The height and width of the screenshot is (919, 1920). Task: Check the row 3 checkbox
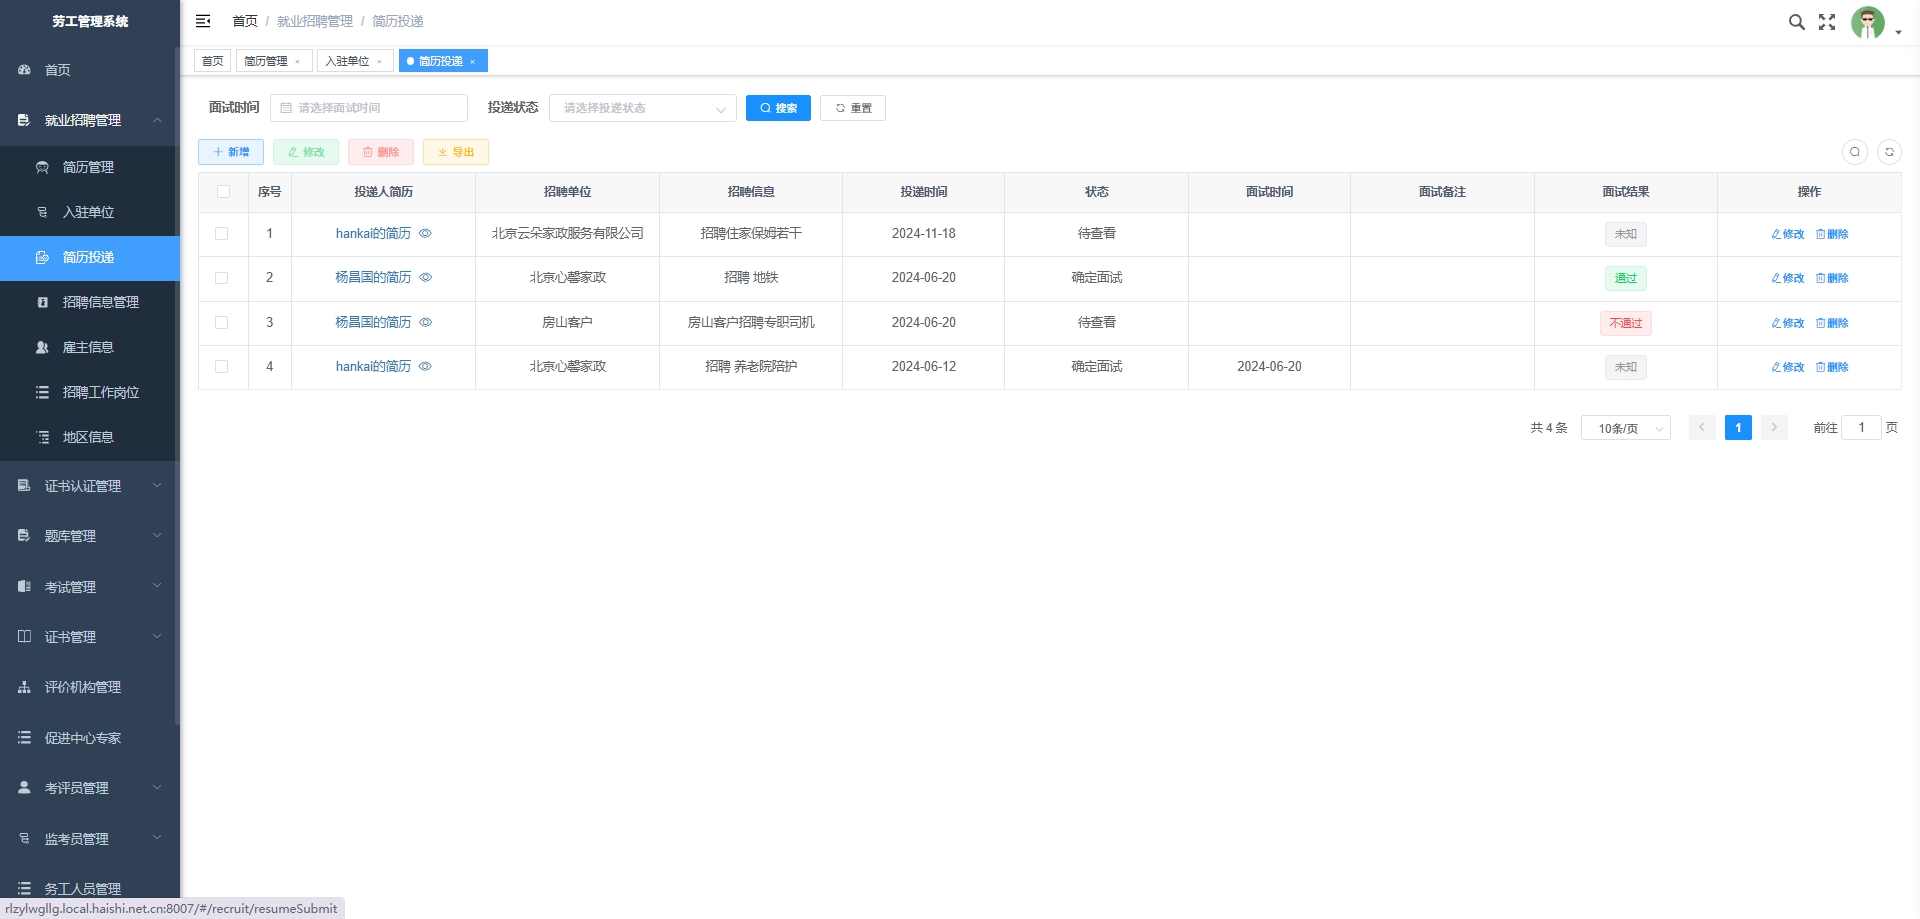[222, 322]
